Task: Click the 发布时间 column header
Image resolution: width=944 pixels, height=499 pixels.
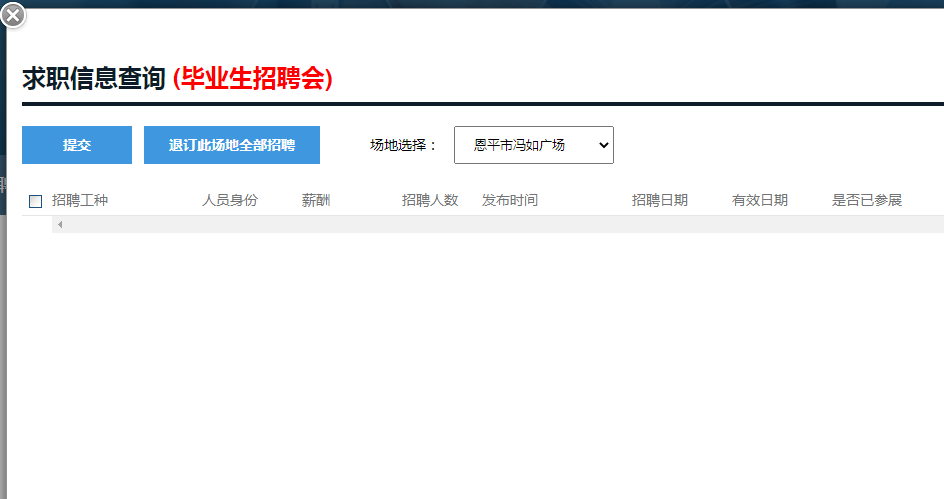Action: coord(510,200)
